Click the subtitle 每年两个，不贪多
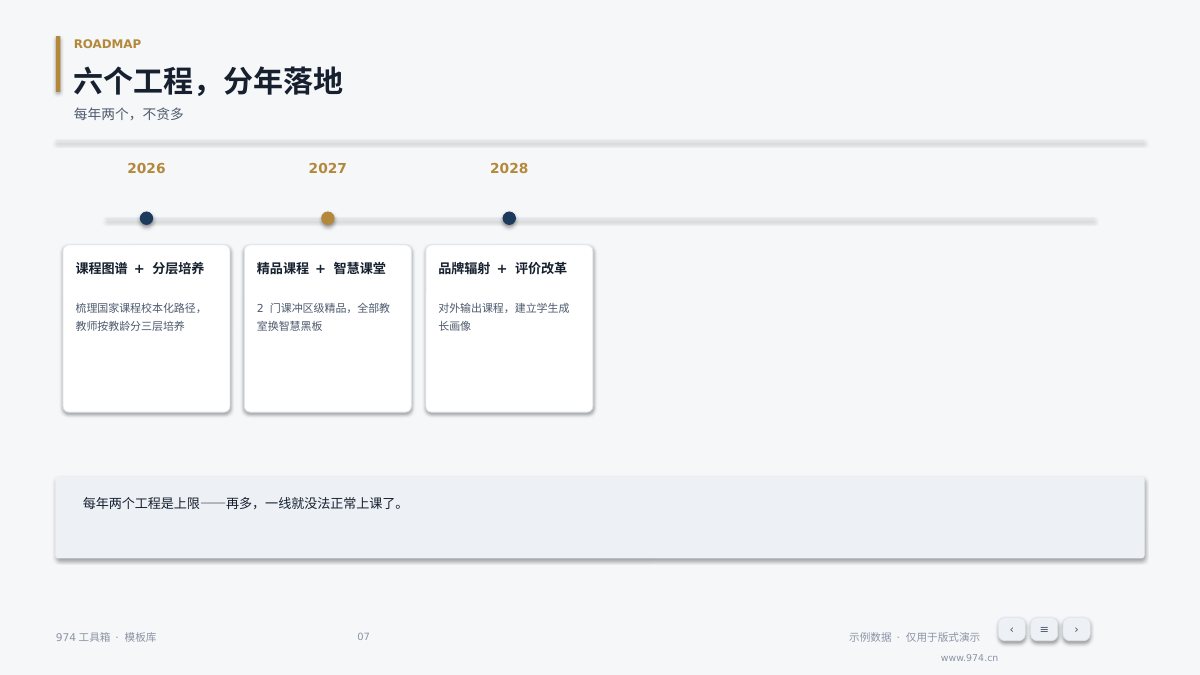This screenshot has height=675, width=1200. [x=129, y=114]
